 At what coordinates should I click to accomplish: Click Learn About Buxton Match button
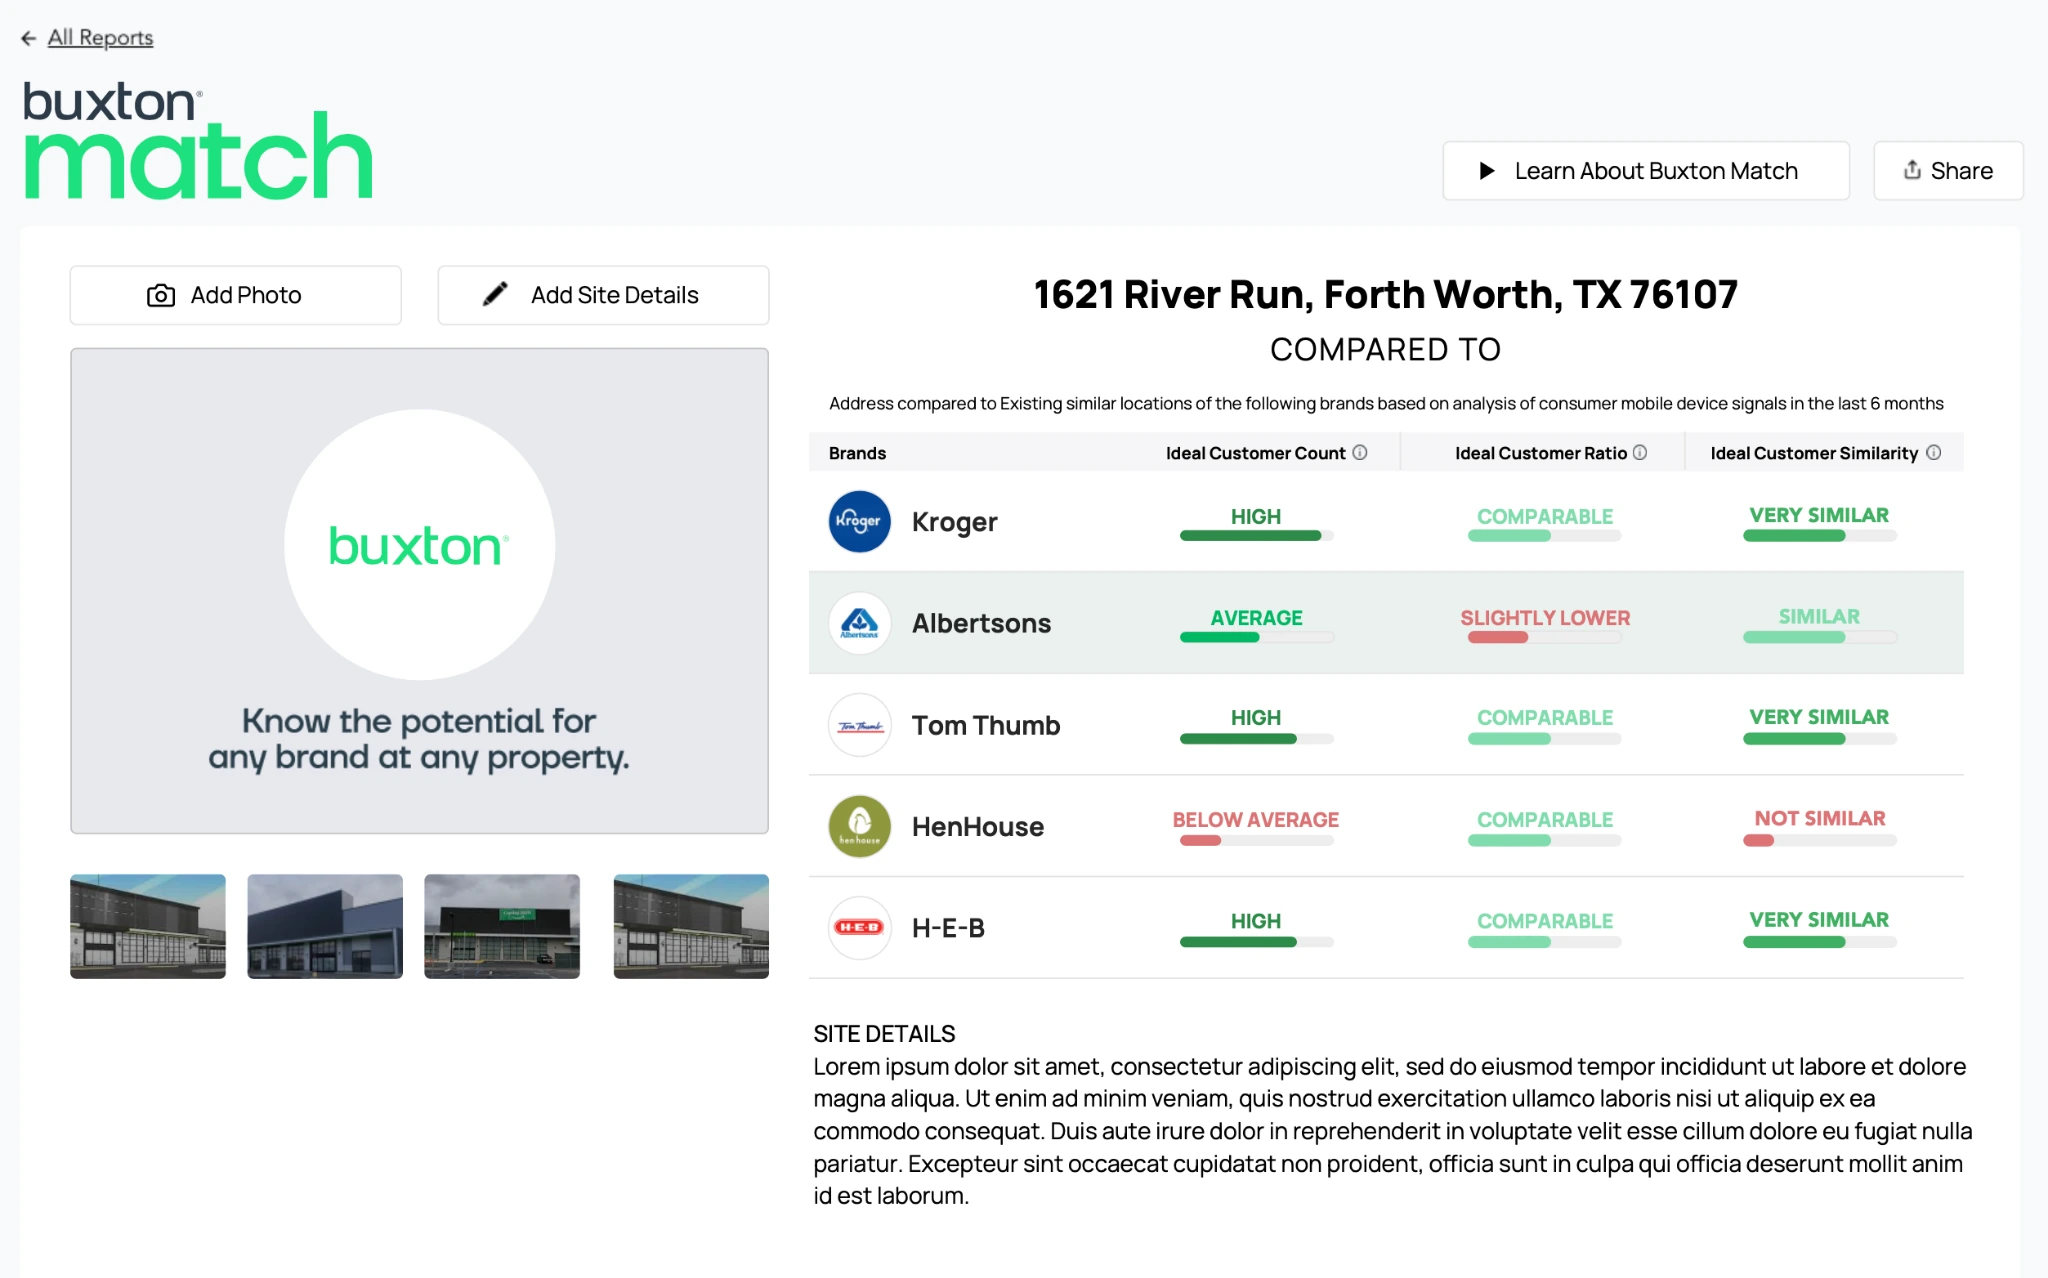tap(1645, 171)
